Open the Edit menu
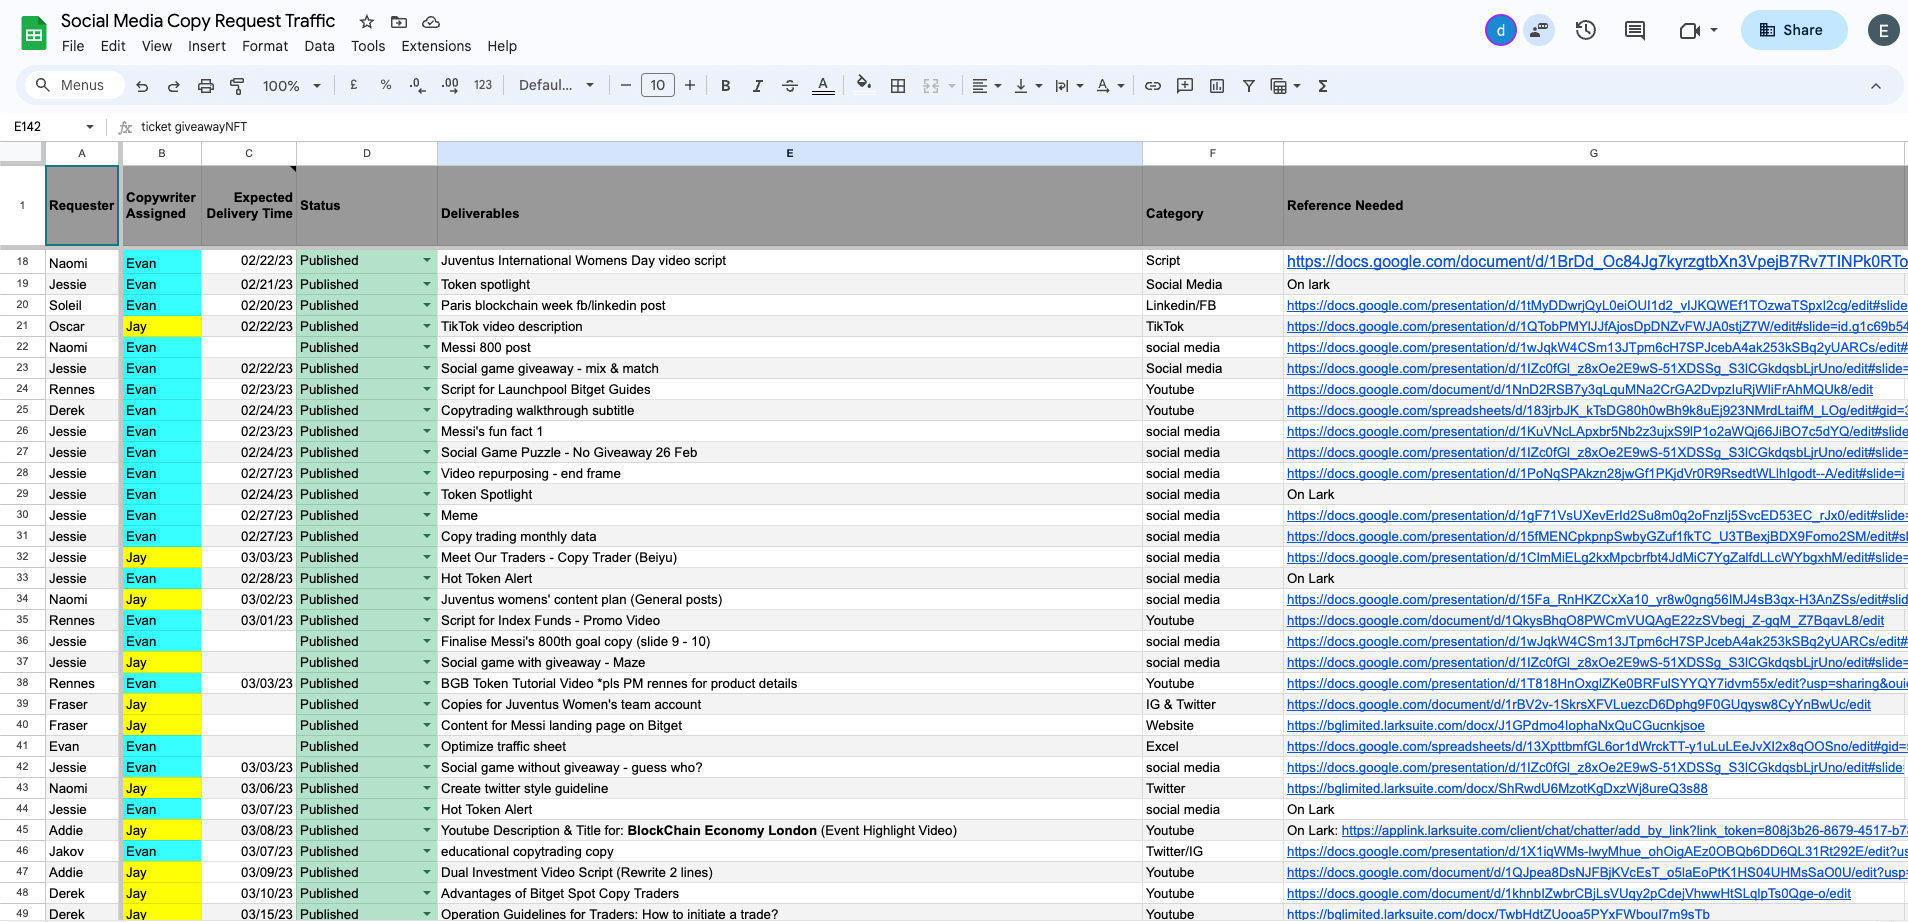The width and height of the screenshot is (1908, 922). coord(113,46)
